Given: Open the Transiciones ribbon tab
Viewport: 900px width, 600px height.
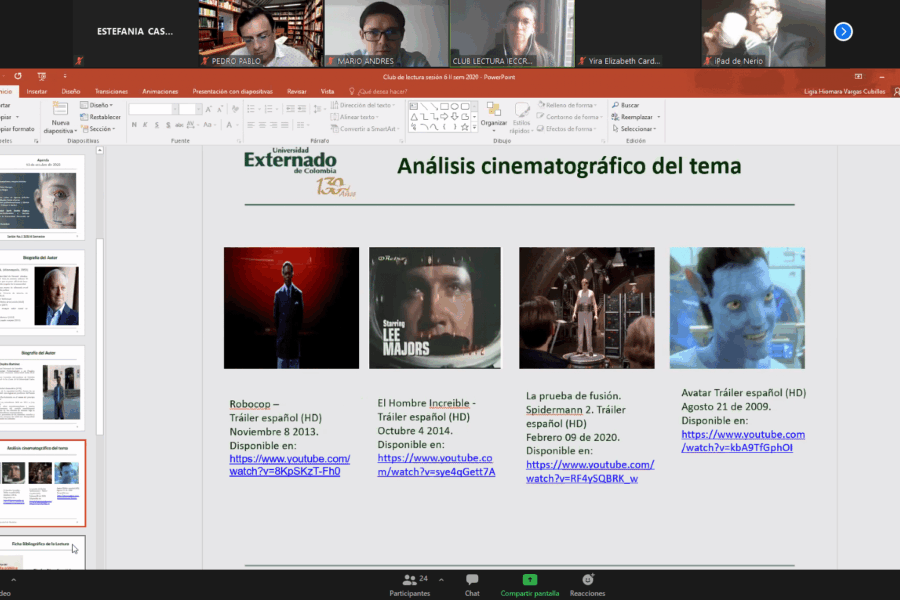Looking at the screenshot, I should 111,91.
